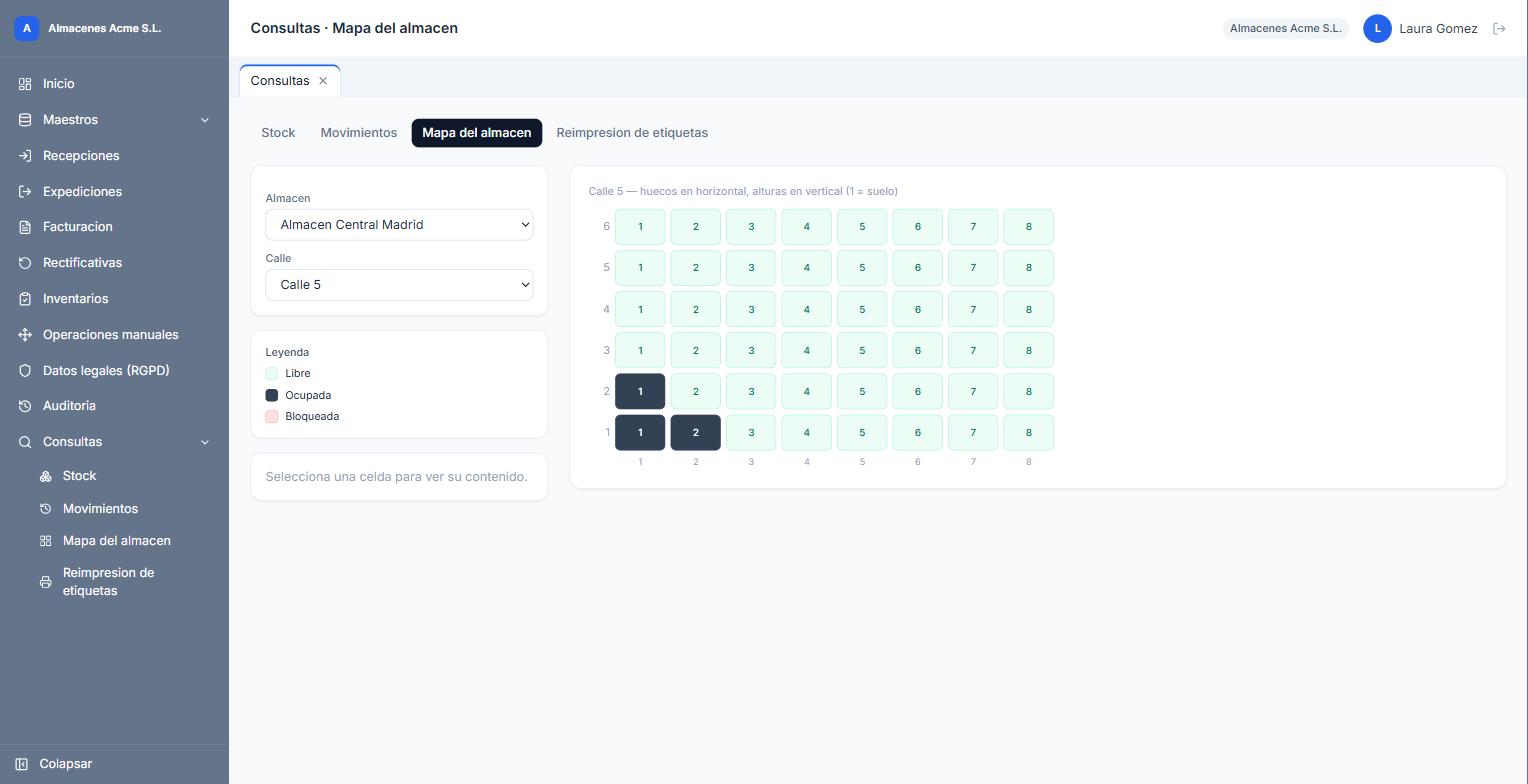
Task: Select the Mapa del almacen sub-tab
Action: coord(477,133)
